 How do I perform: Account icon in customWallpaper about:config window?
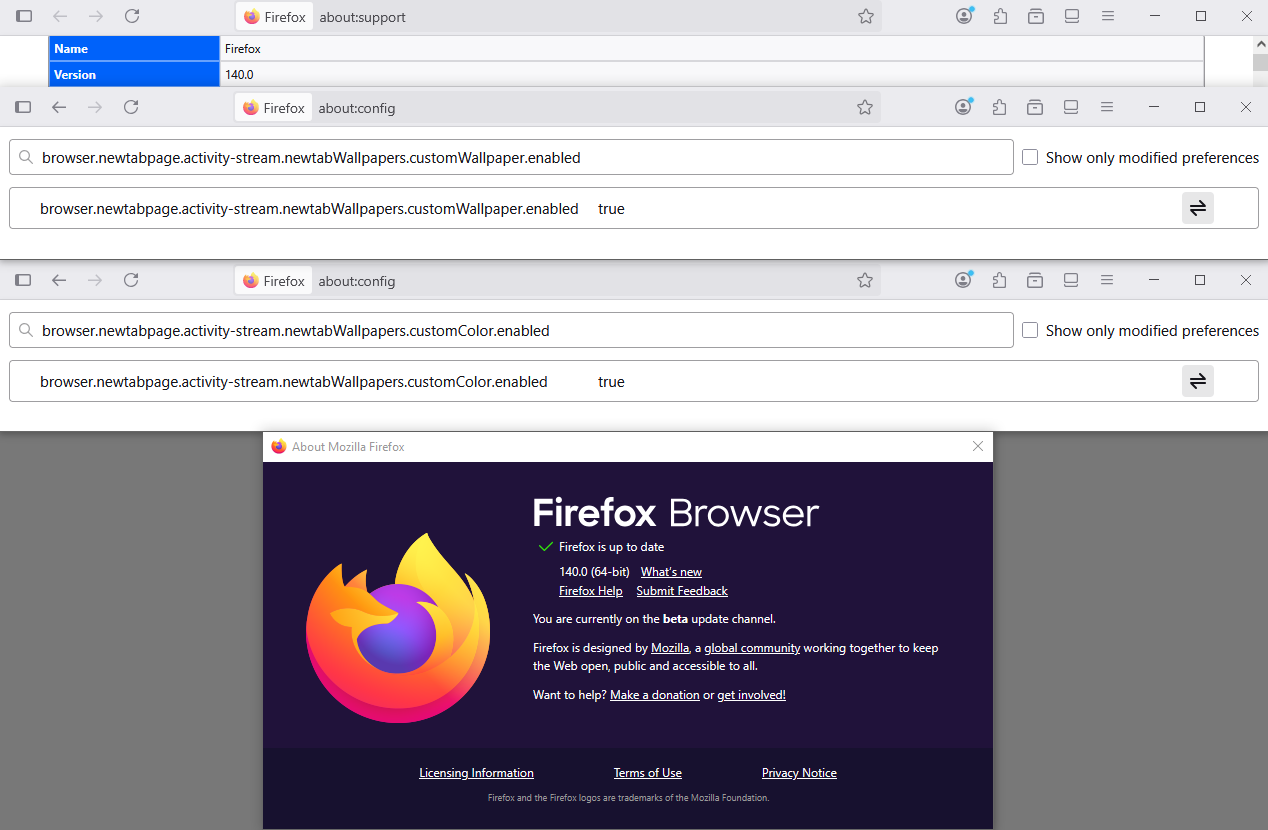[963, 107]
